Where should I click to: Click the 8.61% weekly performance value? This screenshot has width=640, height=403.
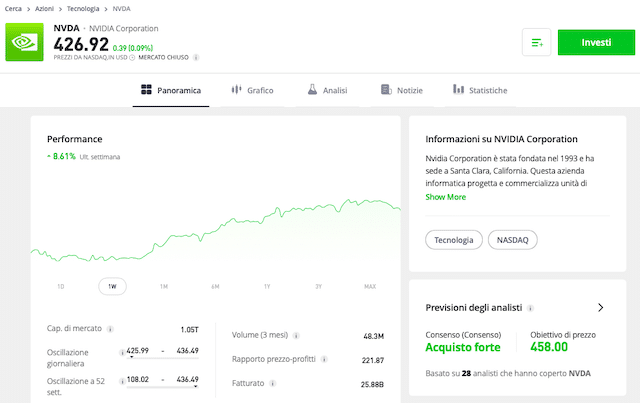point(64,156)
